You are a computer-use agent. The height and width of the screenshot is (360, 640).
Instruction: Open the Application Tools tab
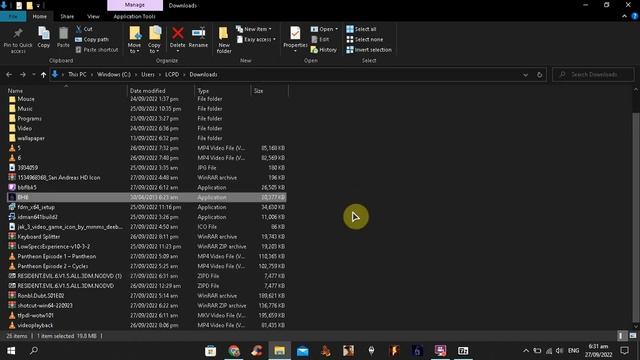tap(134, 16)
